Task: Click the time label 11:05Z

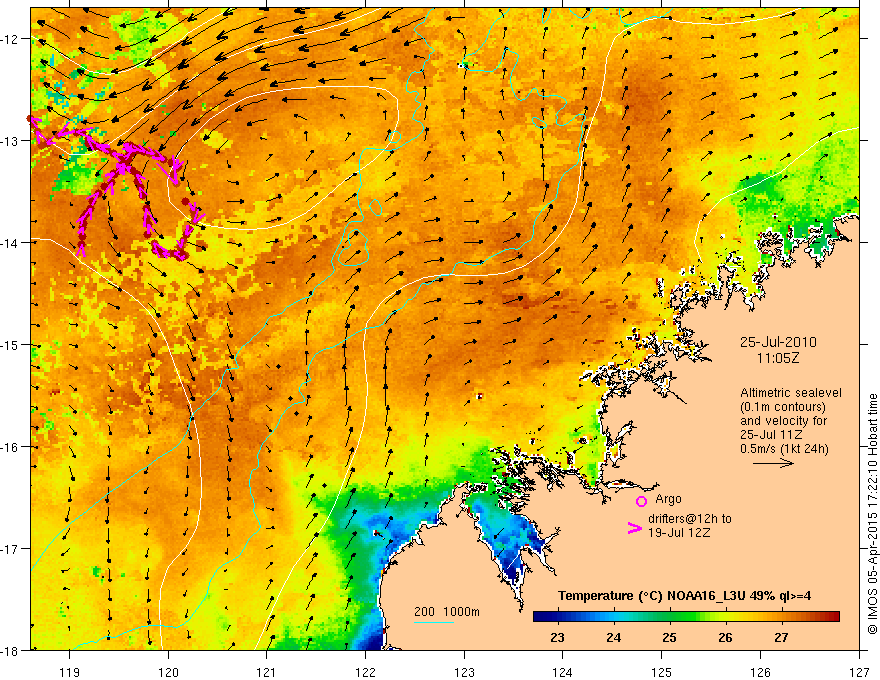Action: point(777,358)
